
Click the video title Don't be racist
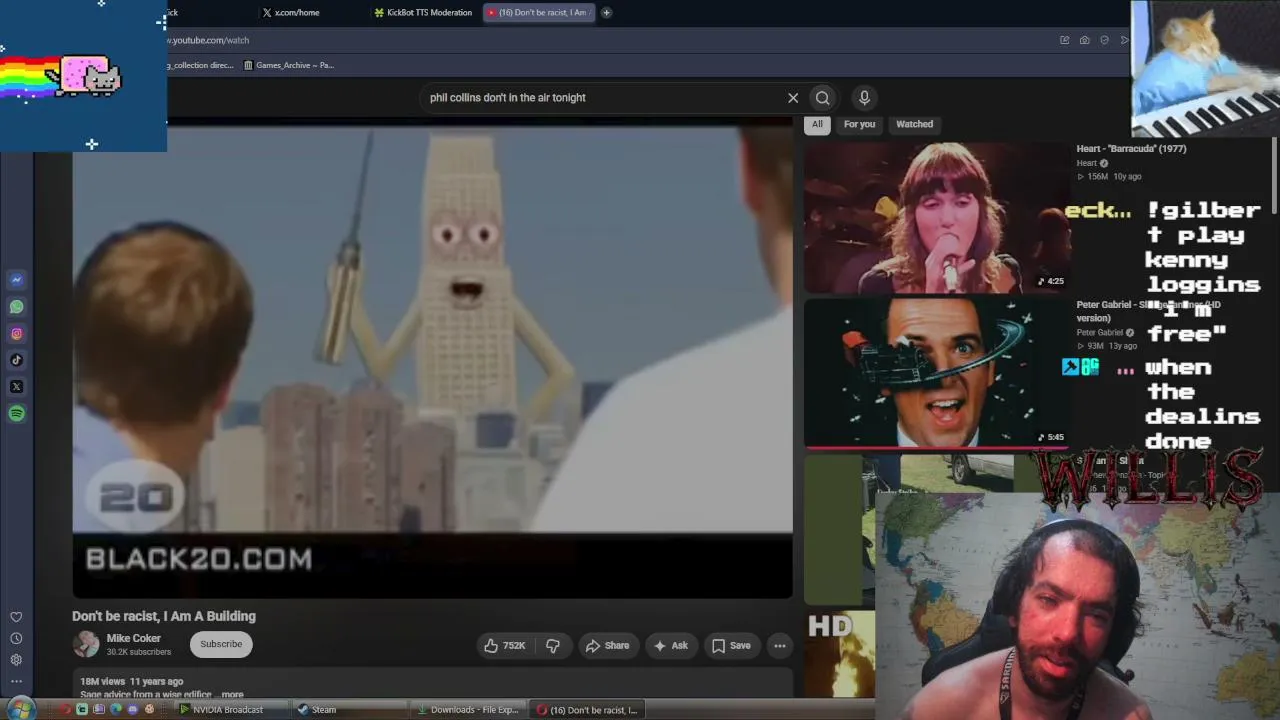(x=164, y=616)
